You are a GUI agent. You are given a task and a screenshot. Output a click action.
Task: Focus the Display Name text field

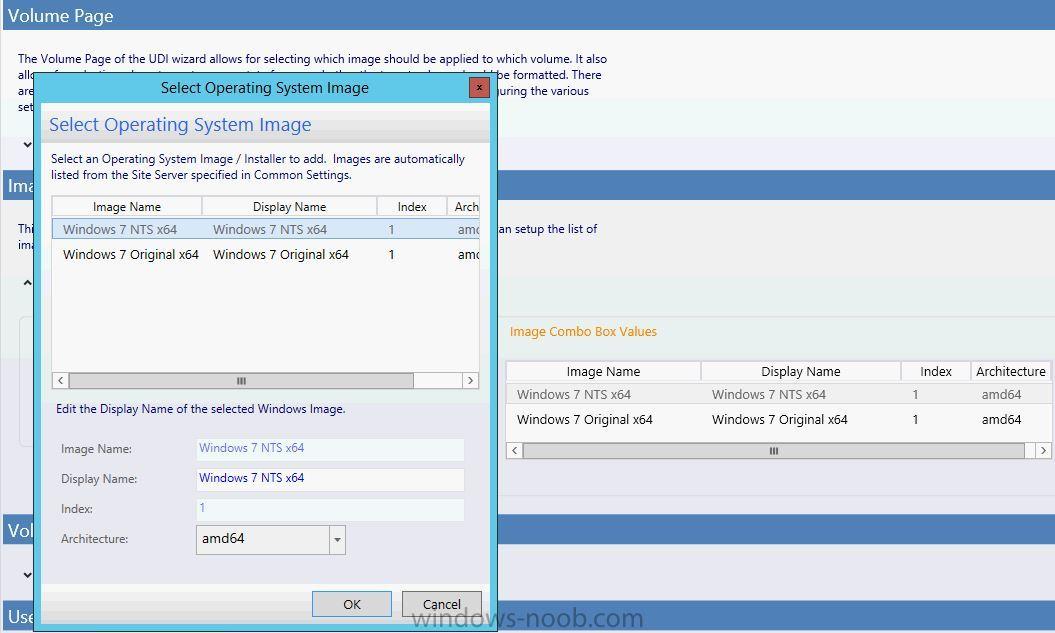point(330,479)
